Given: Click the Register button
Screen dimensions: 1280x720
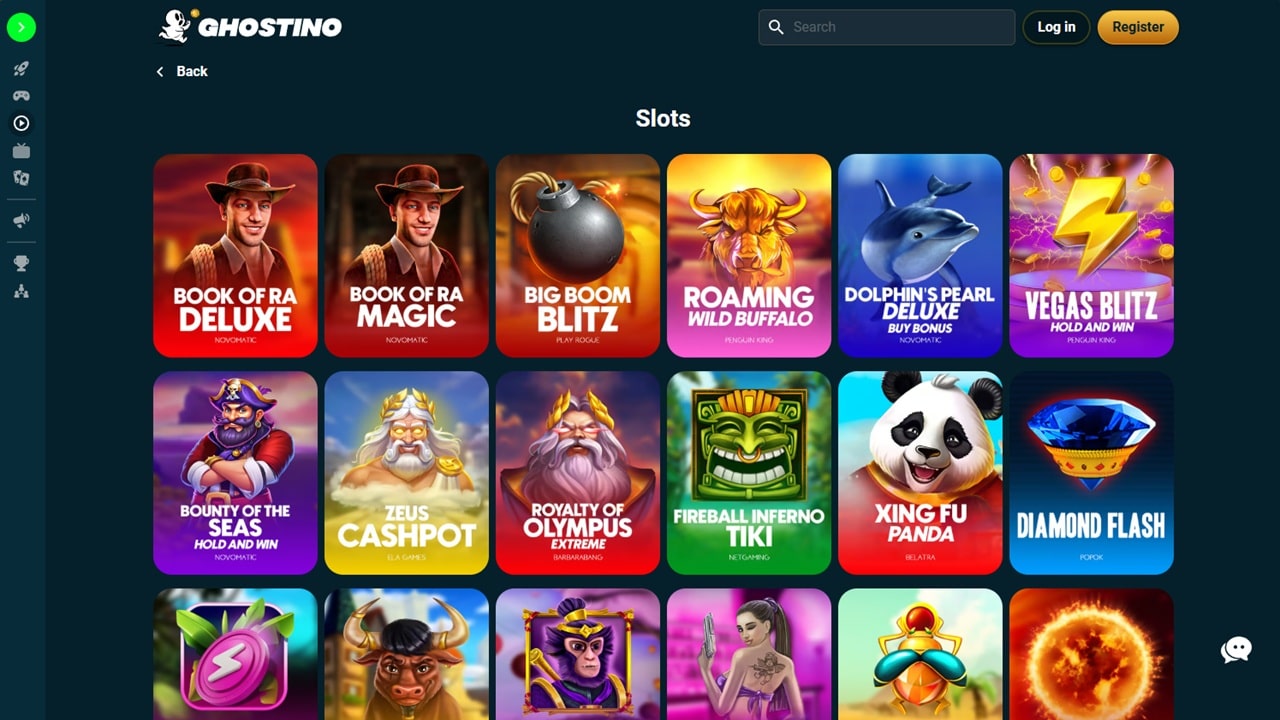Looking at the screenshot, I should (x=1138, y=27).
